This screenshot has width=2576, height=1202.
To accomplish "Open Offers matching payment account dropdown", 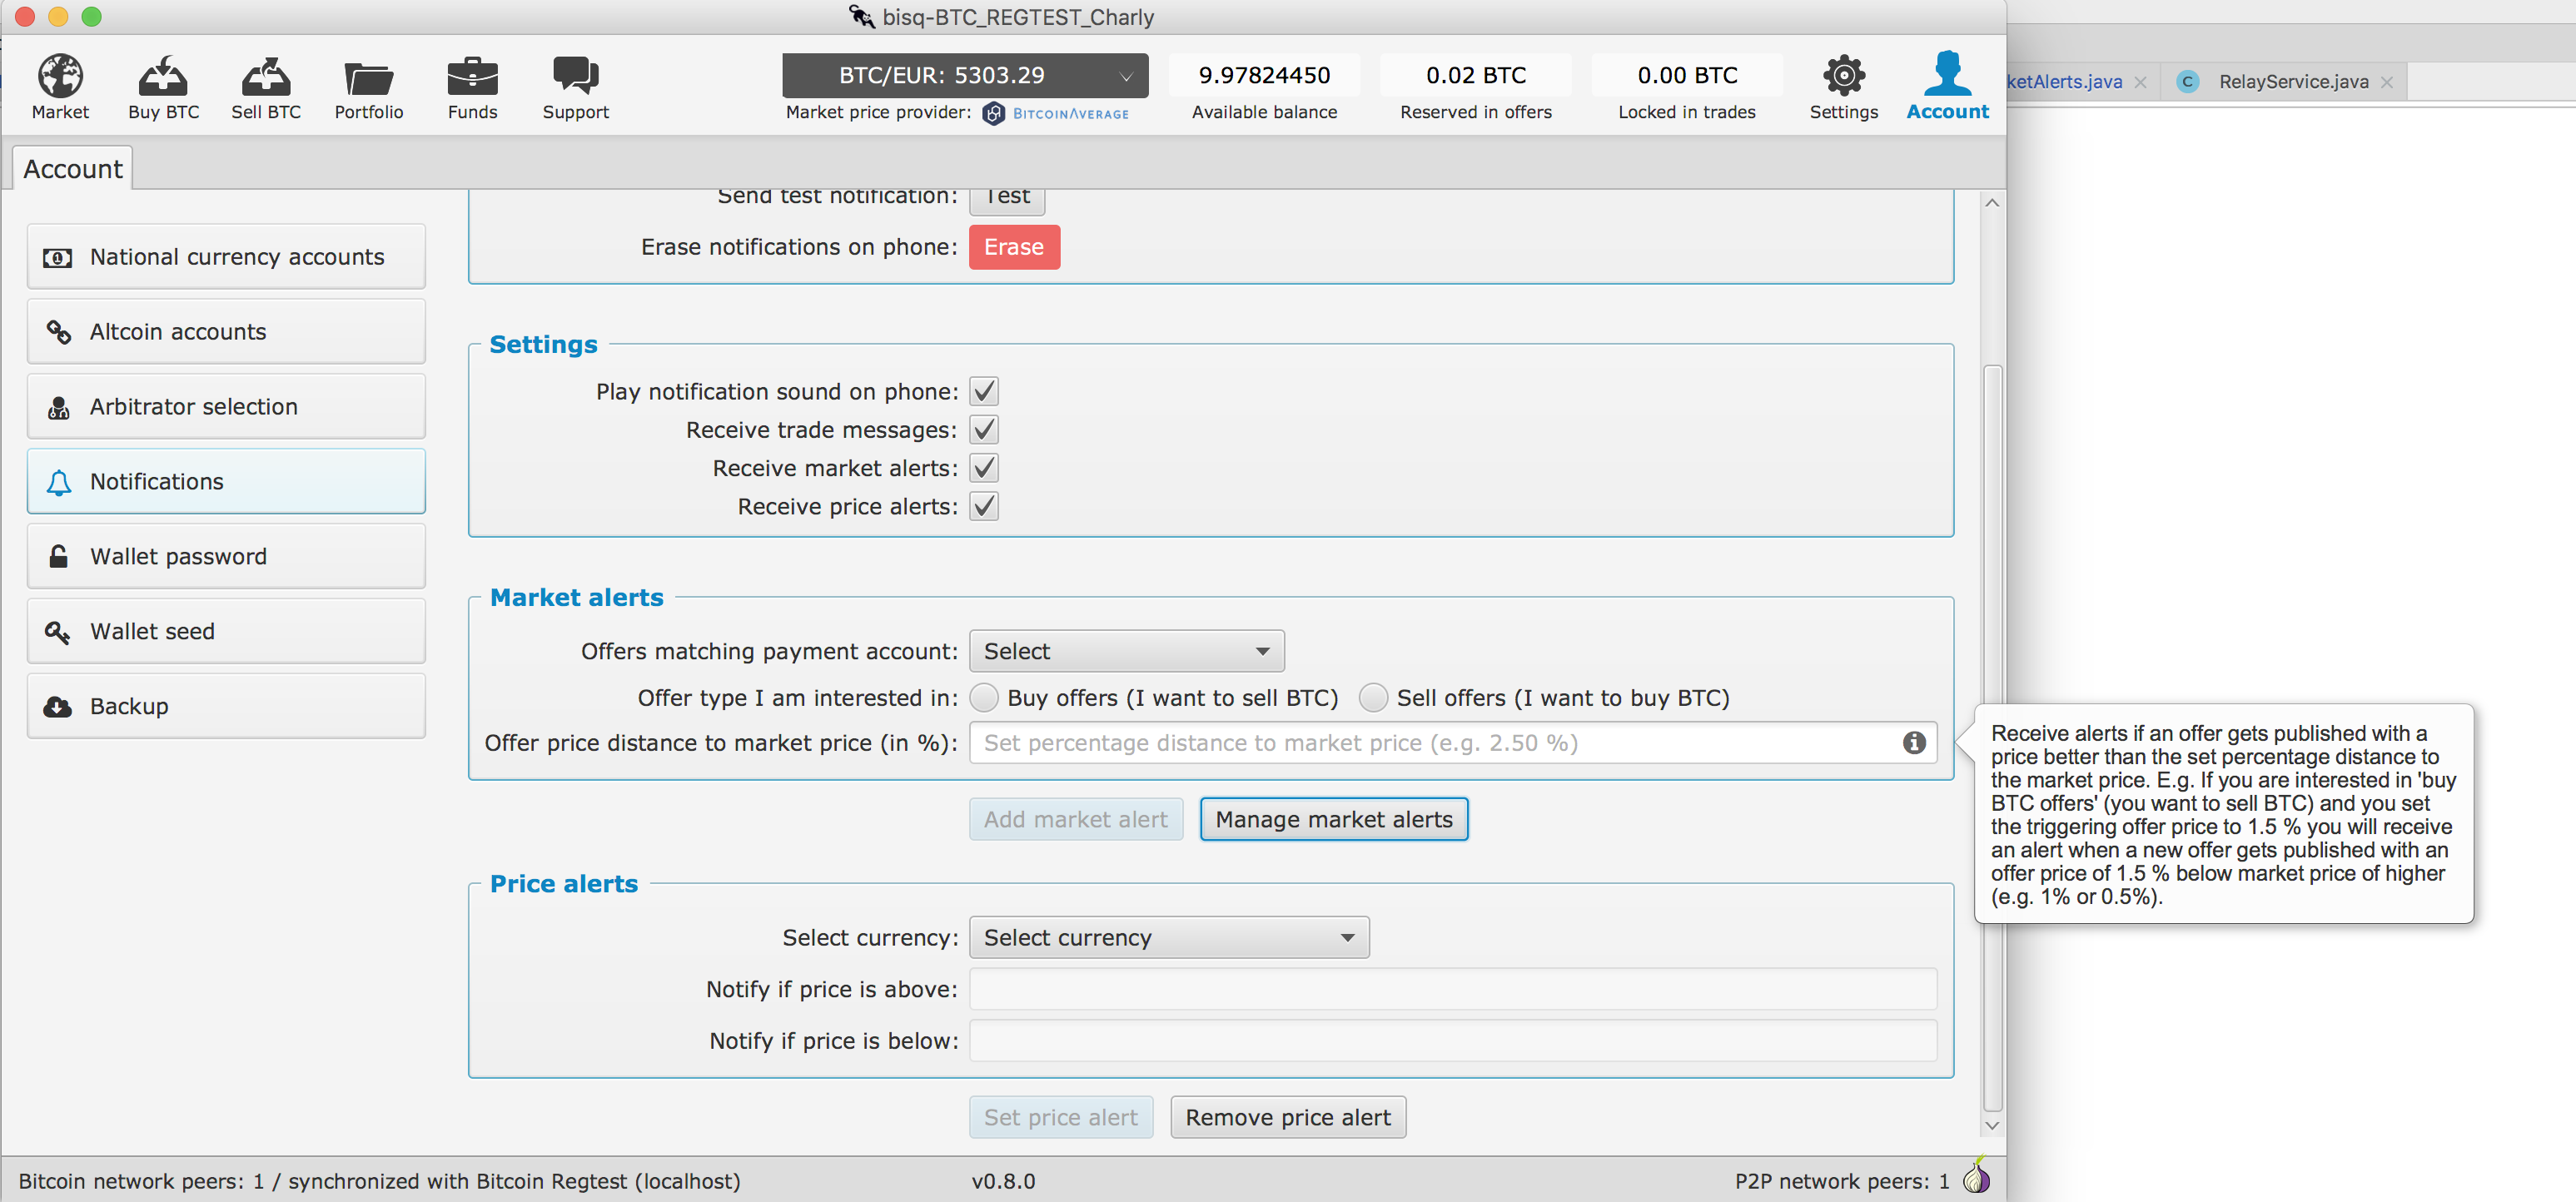I will coord(1127,651).
